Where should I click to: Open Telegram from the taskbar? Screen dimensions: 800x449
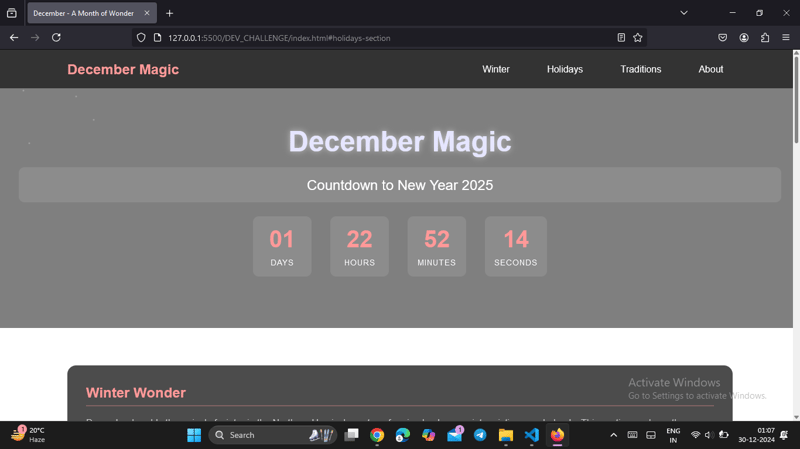pos(480,435)
